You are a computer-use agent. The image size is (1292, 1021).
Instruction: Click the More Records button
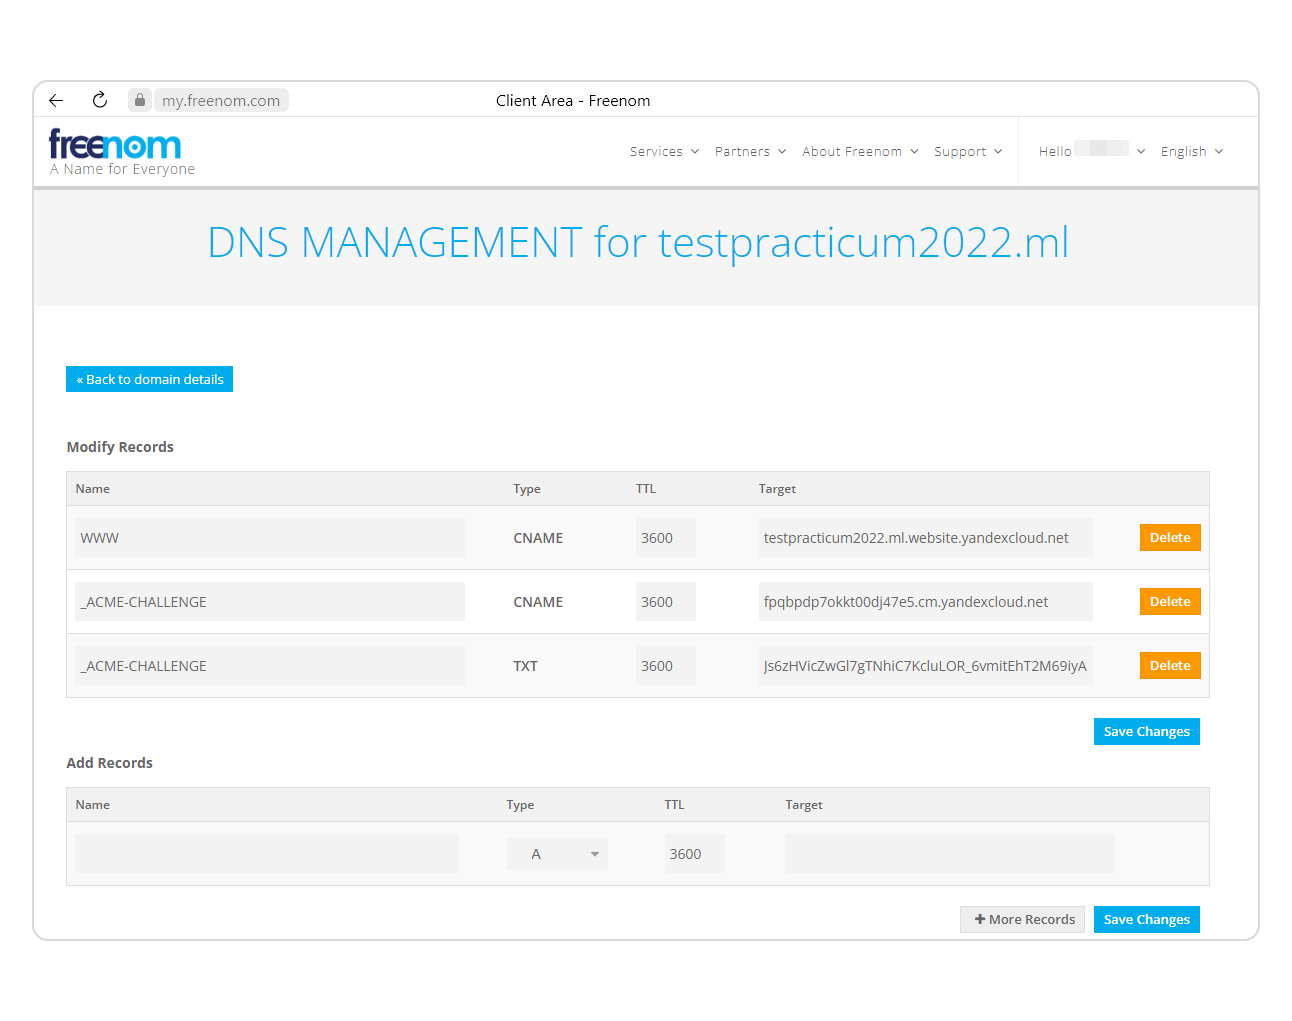point(1022,920)
